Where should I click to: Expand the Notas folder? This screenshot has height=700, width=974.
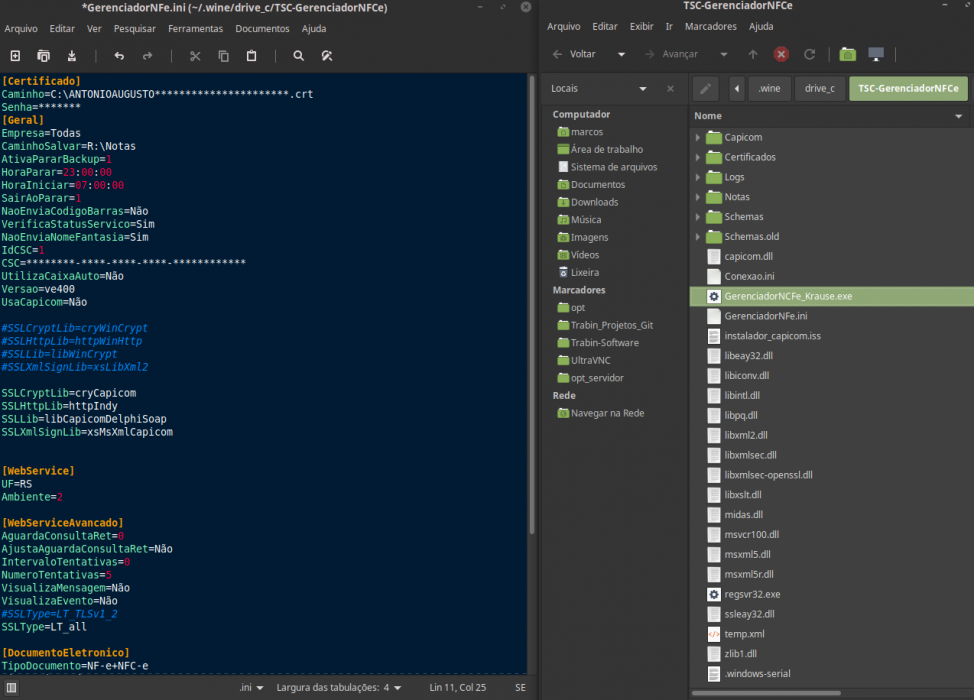[698, 197]
